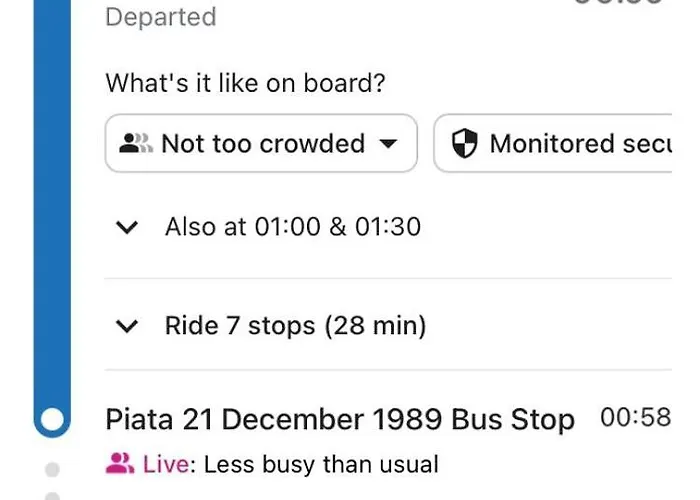This screenshot has width=700, height=500.
Task: Click the Departed status label
Action: pyautogui.click(x=160, y=17)
